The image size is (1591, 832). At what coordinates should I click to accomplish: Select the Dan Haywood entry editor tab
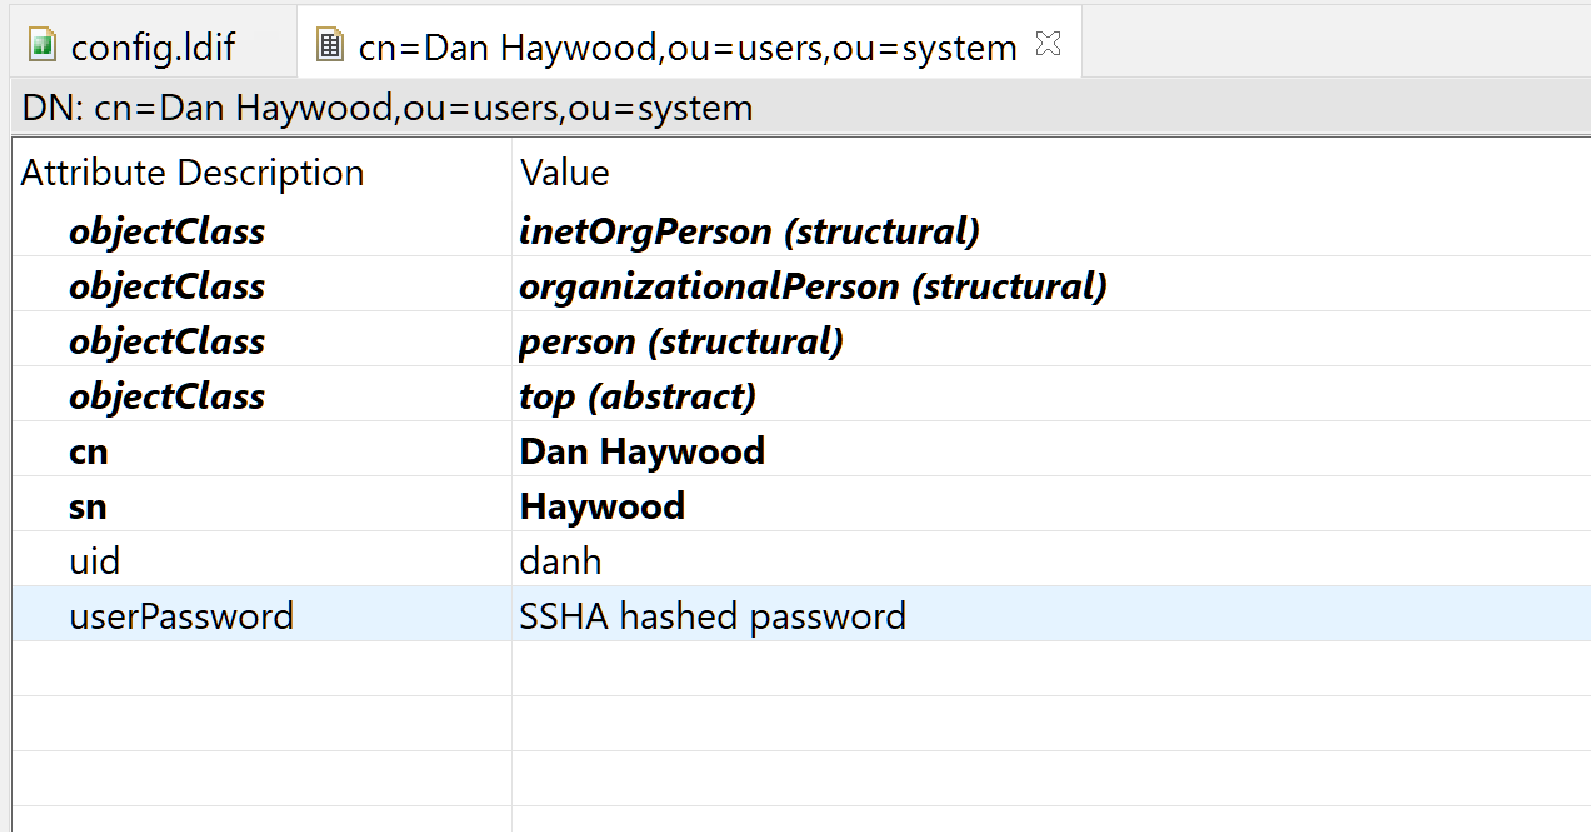686,47
